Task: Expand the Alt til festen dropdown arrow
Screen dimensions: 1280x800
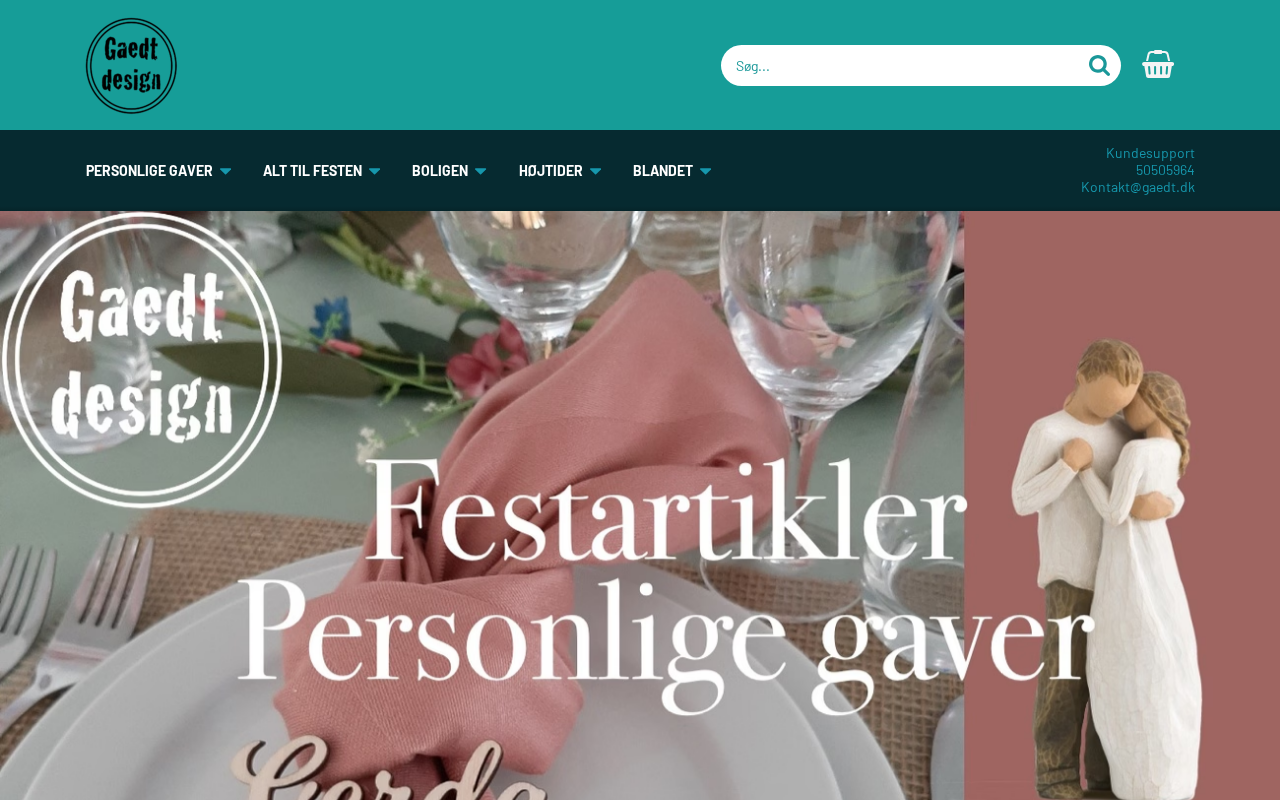Action: point(375,171)
